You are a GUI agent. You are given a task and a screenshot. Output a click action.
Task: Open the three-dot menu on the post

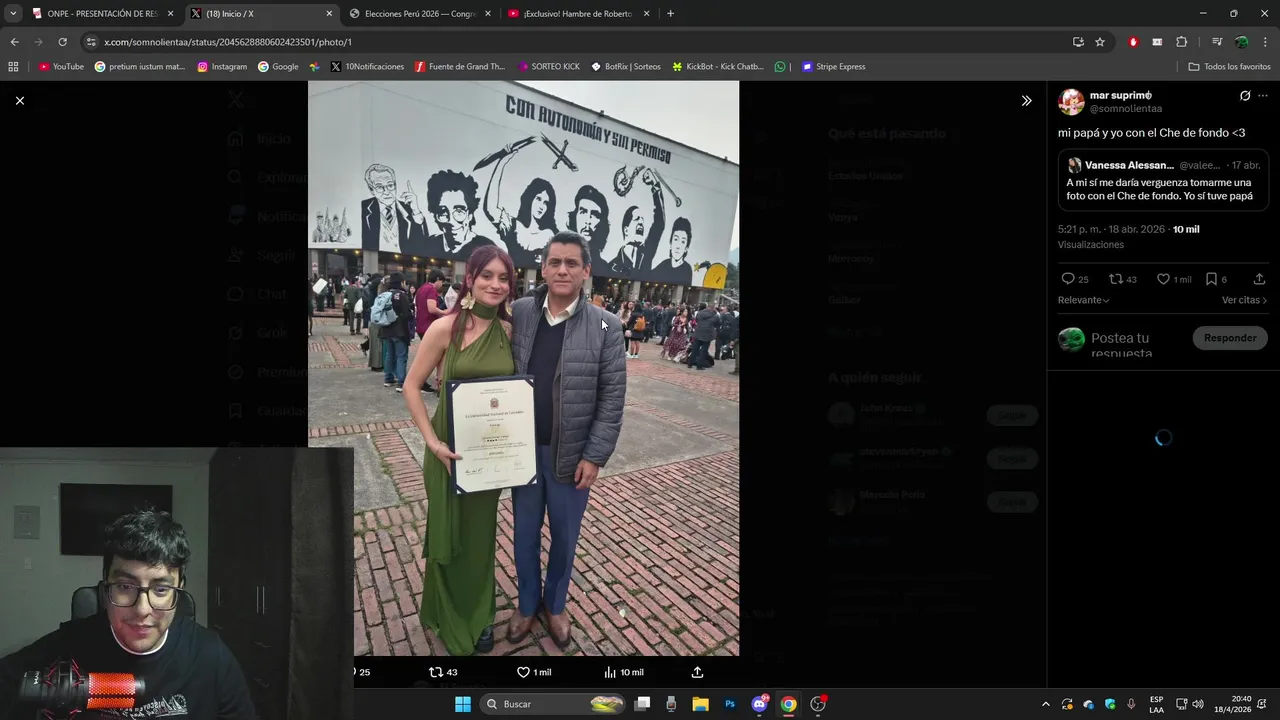[x=1263, y=96]
